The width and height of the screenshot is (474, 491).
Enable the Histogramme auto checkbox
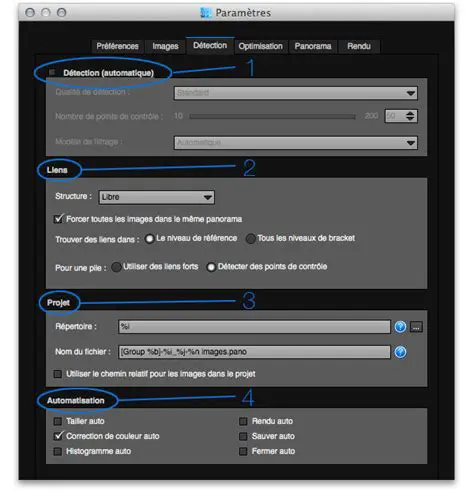[x=58, y=451]
